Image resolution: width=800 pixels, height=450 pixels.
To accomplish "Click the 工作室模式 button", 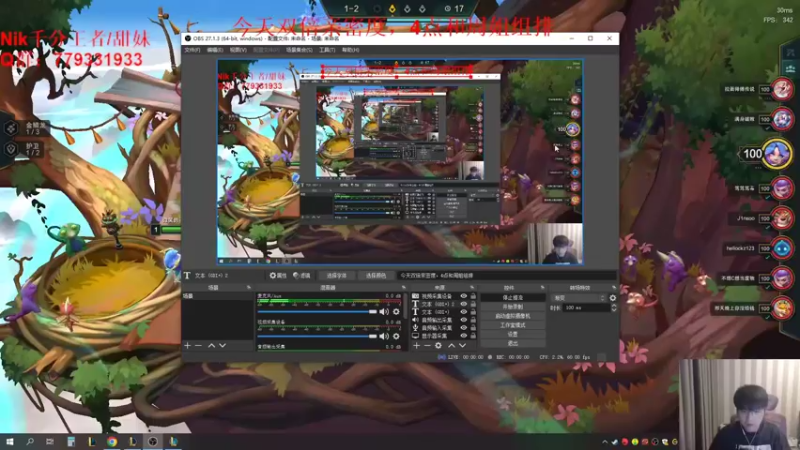I will point(513,325).
